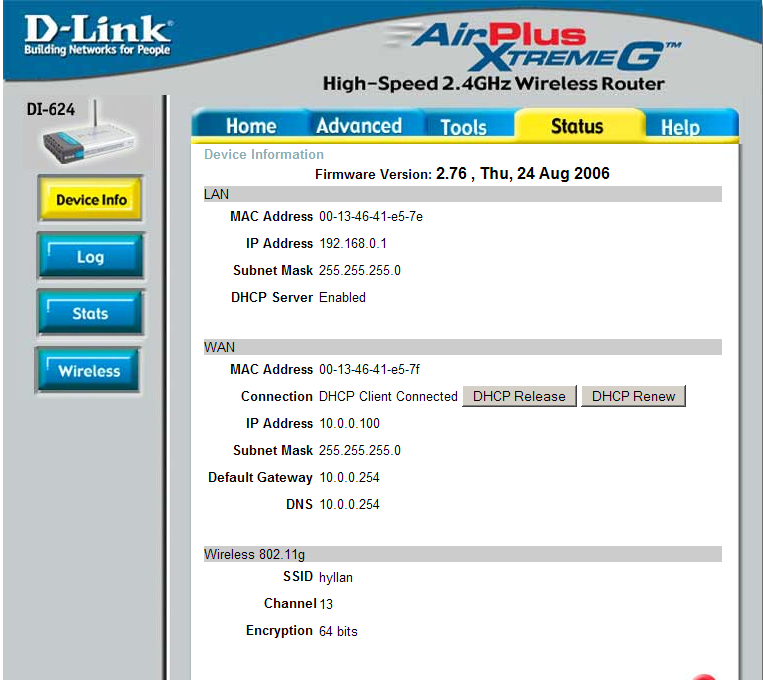
Task: Select the Status tab
Action: coord(577,126)
